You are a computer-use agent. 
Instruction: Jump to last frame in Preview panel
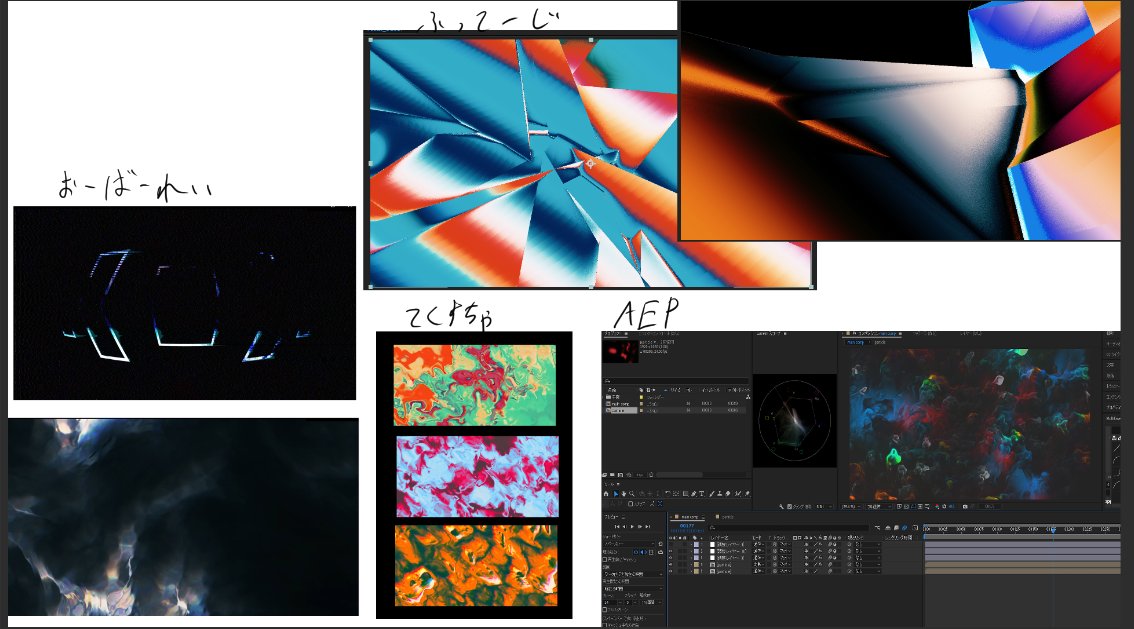[x=647, y=526]
